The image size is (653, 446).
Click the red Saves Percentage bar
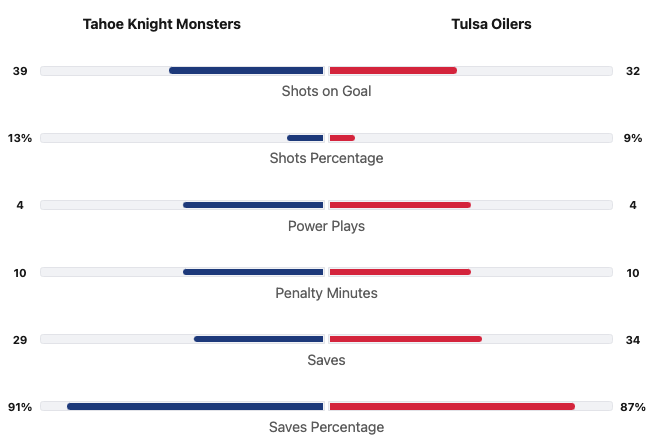[x=452, y=406]
